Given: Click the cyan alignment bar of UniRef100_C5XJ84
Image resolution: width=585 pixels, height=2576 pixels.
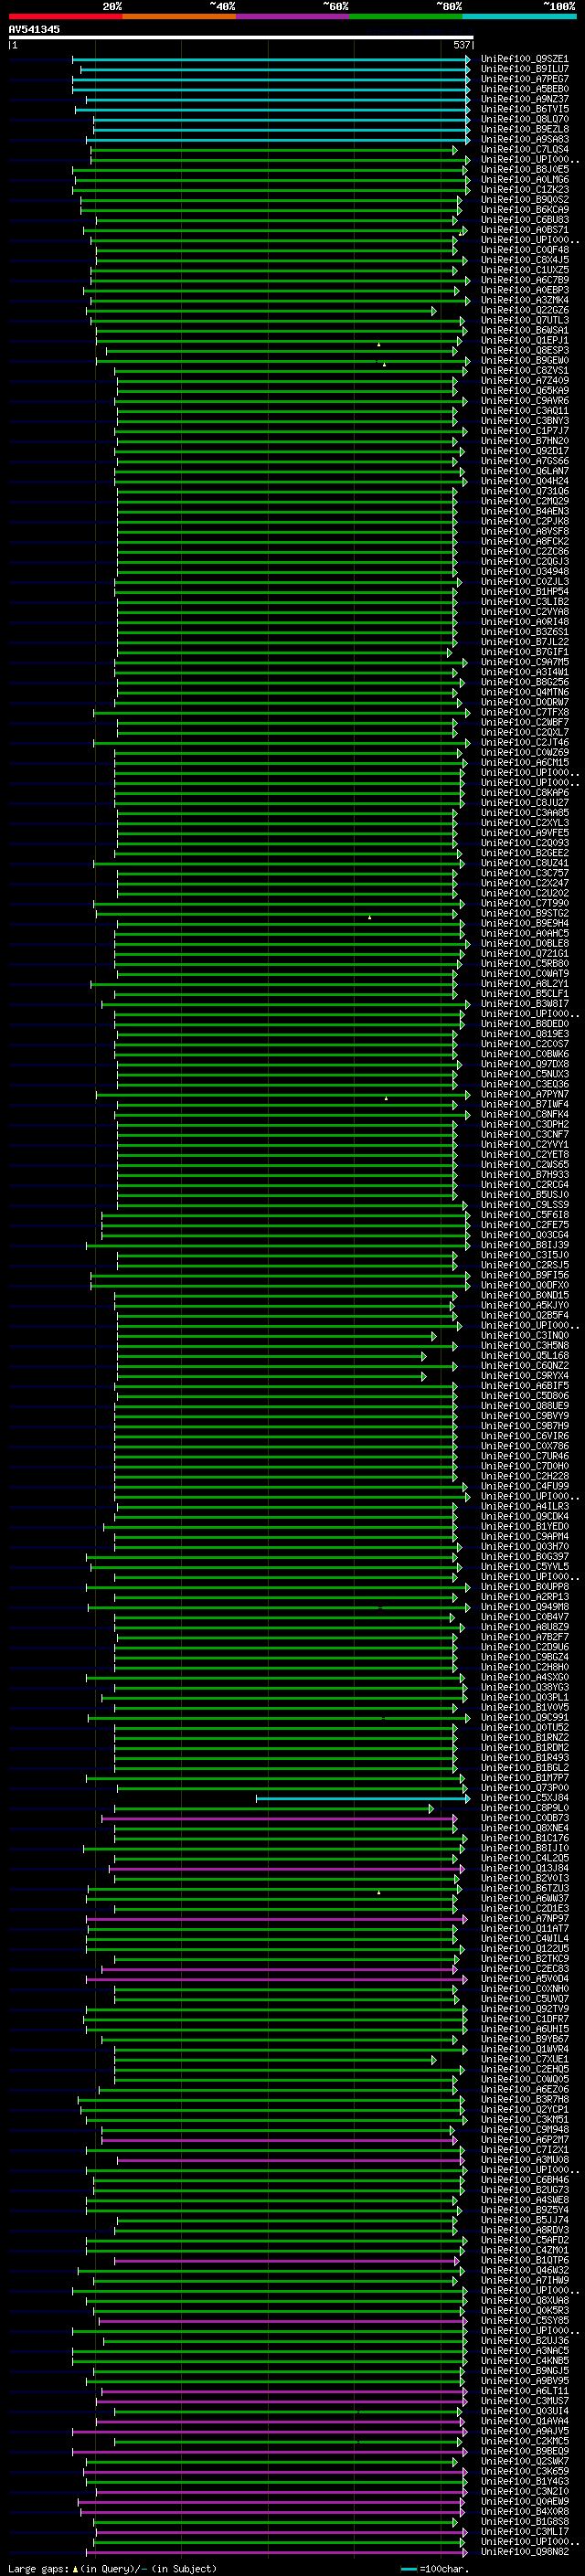Looking at the screenshot, I should pos(362,1798).
